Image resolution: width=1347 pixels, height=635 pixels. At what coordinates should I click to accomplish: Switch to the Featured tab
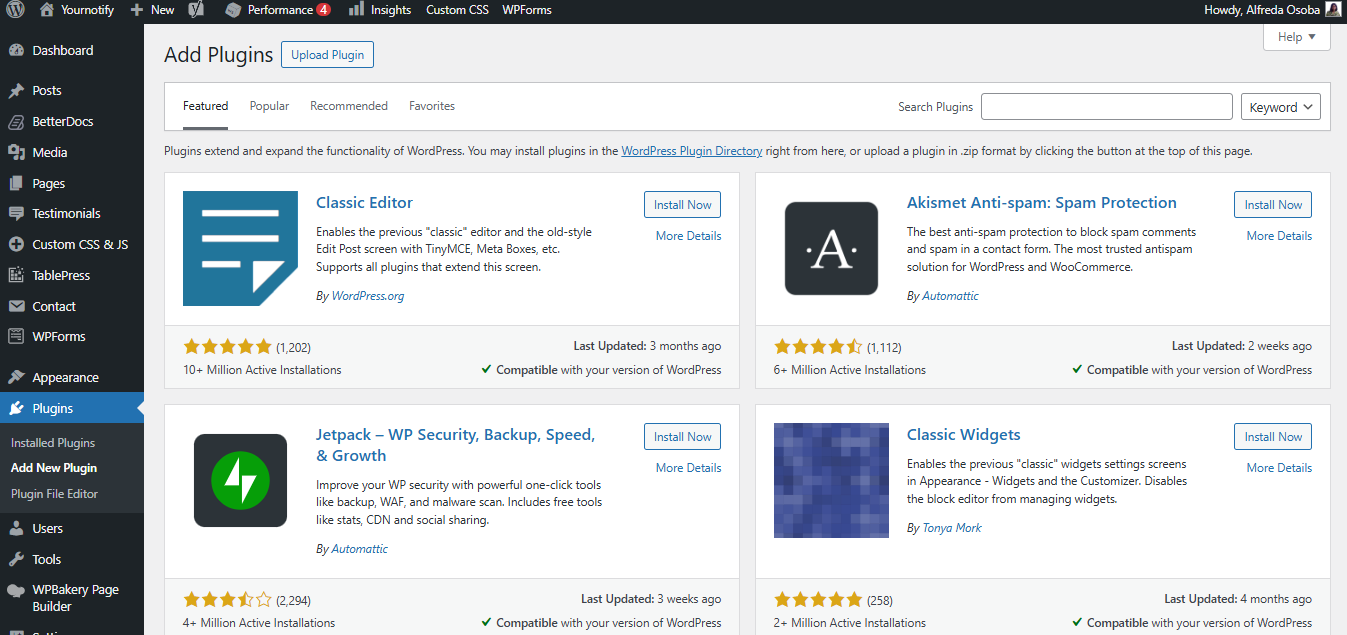(x=205, y=106)
